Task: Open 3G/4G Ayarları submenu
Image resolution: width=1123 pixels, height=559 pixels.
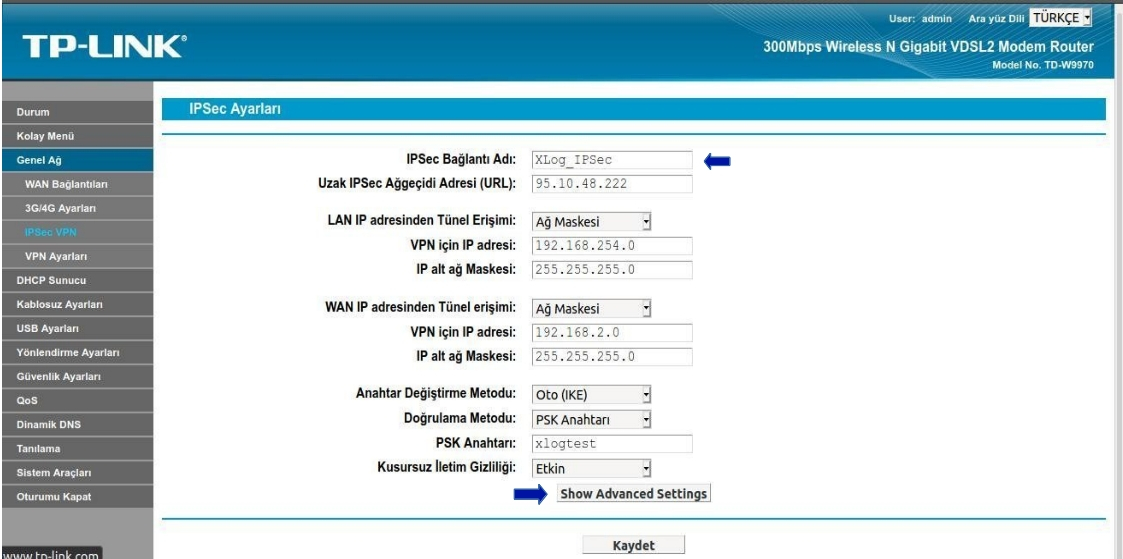Action: click(x=77, y=208)
